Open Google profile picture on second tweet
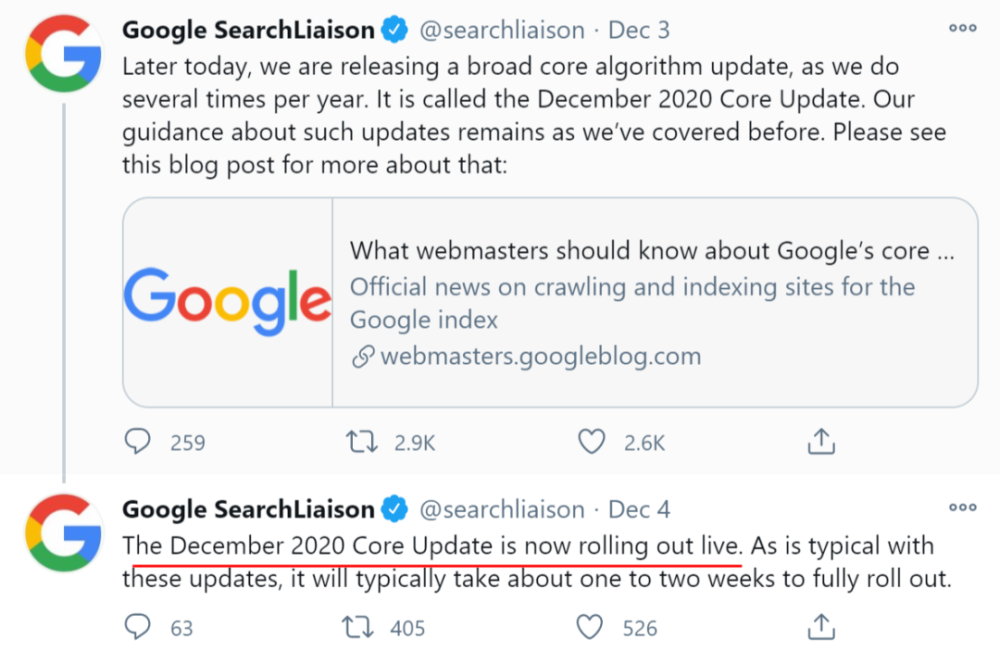This screenshot has width=1000, height=652. (64, 533)
